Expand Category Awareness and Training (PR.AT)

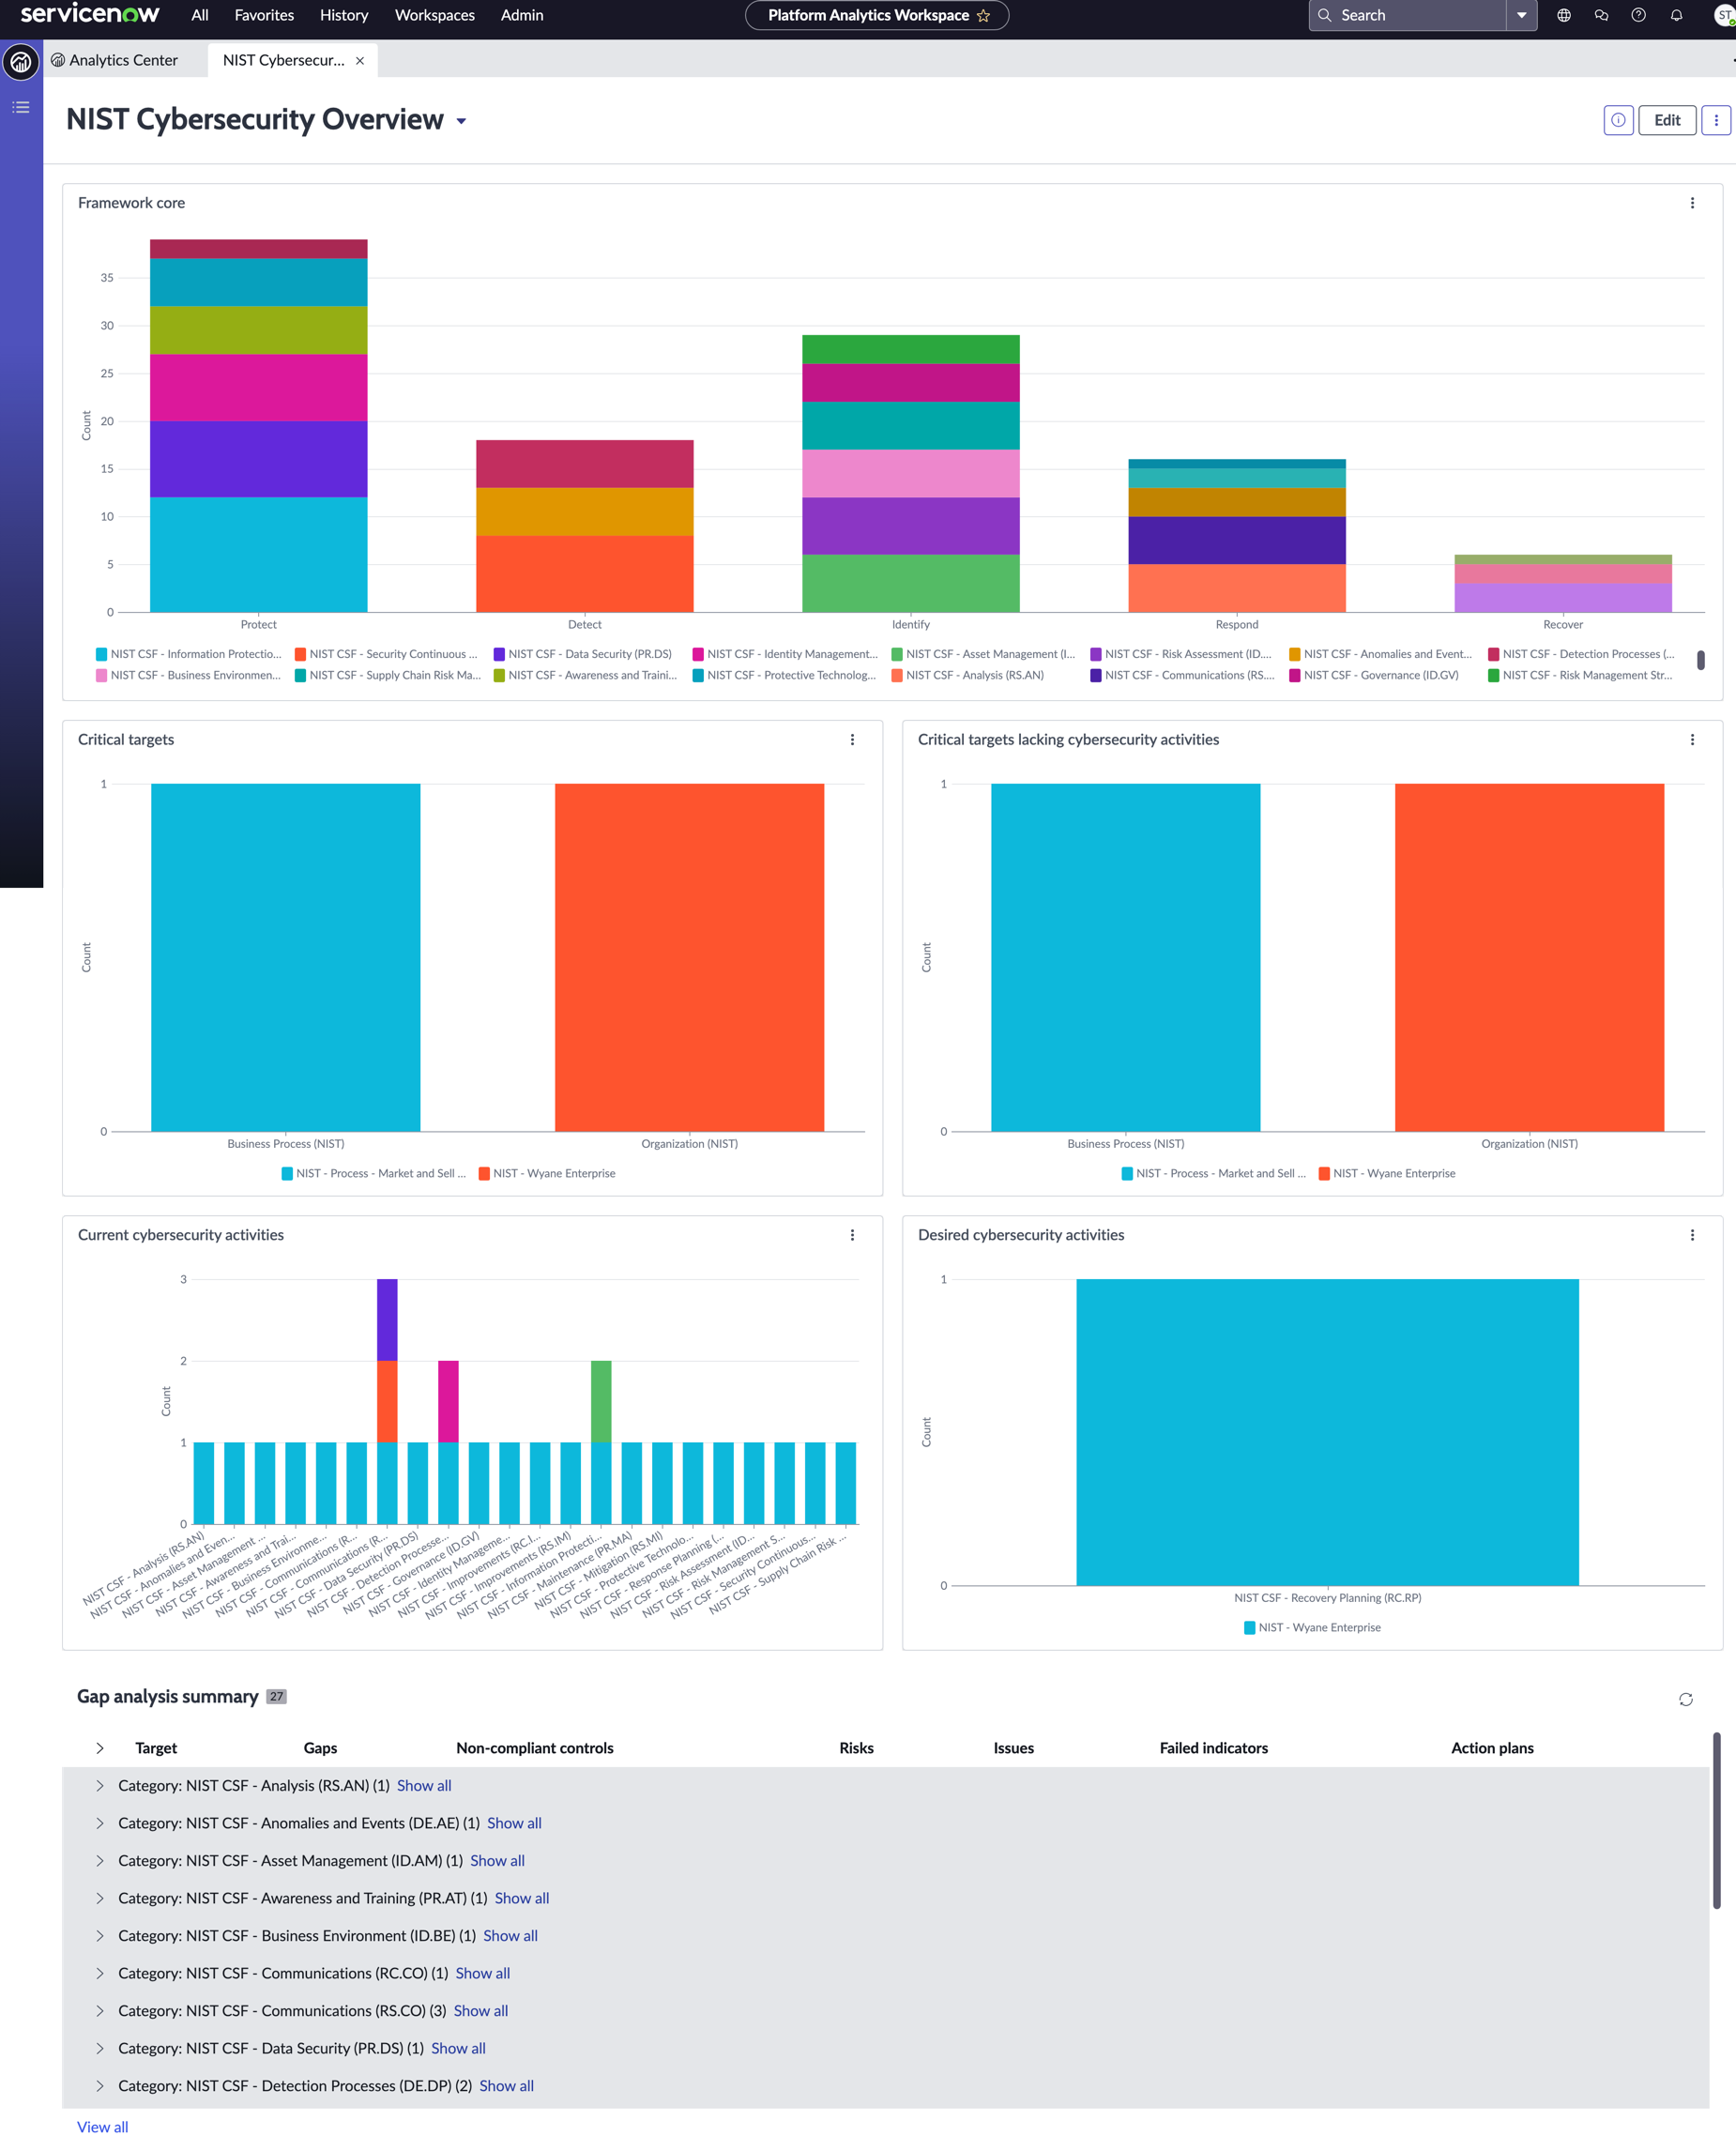[100, 1898]
